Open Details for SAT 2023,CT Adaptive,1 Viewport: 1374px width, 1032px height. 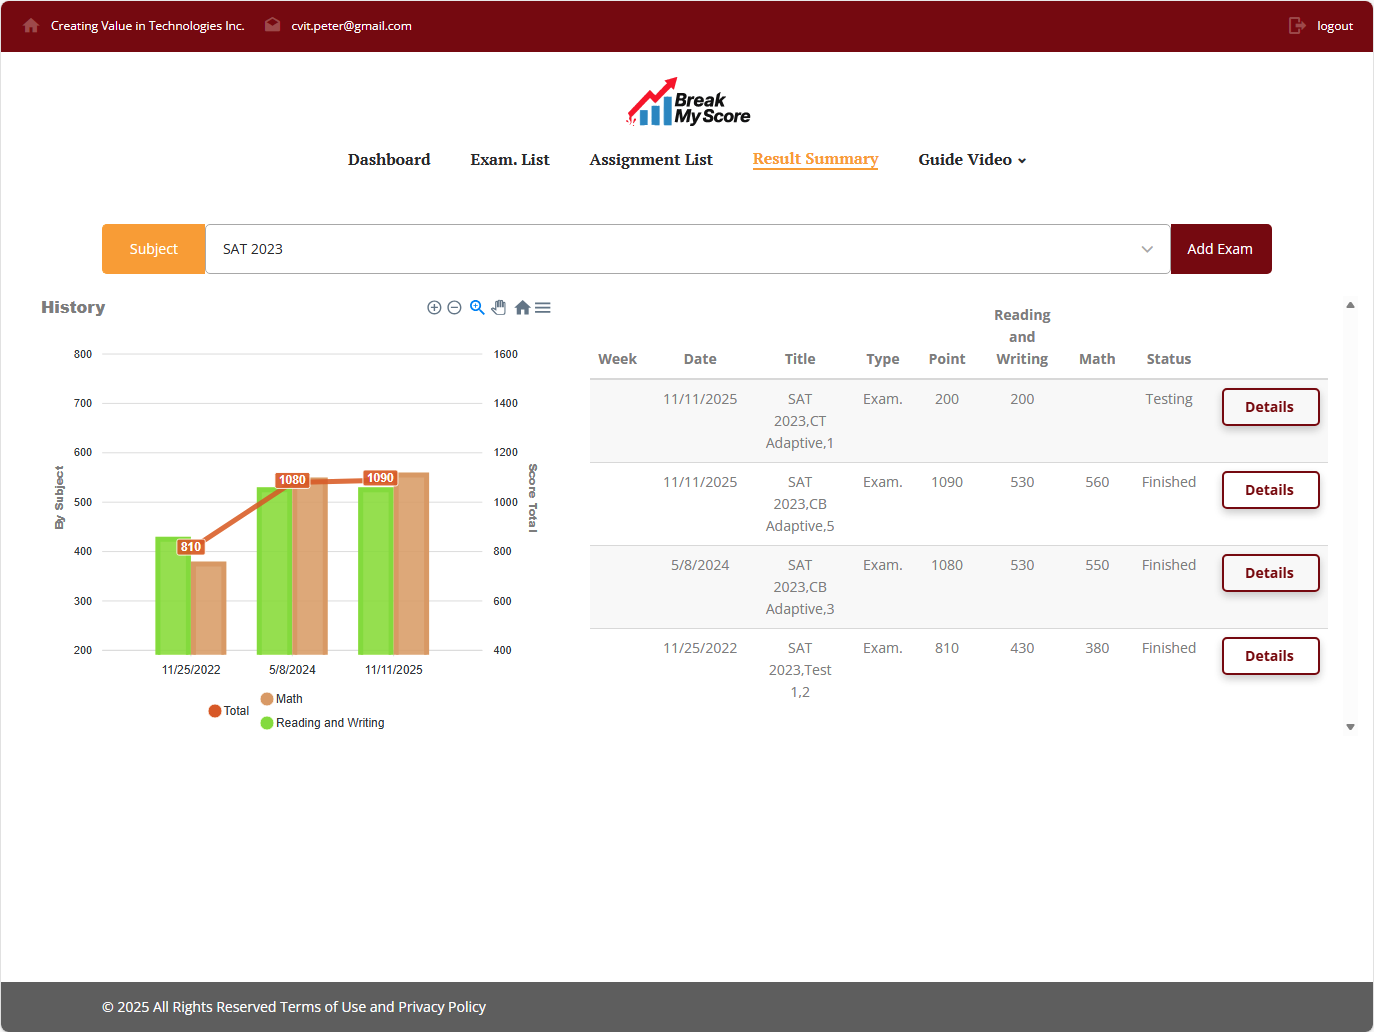[x=1270, y=407]
